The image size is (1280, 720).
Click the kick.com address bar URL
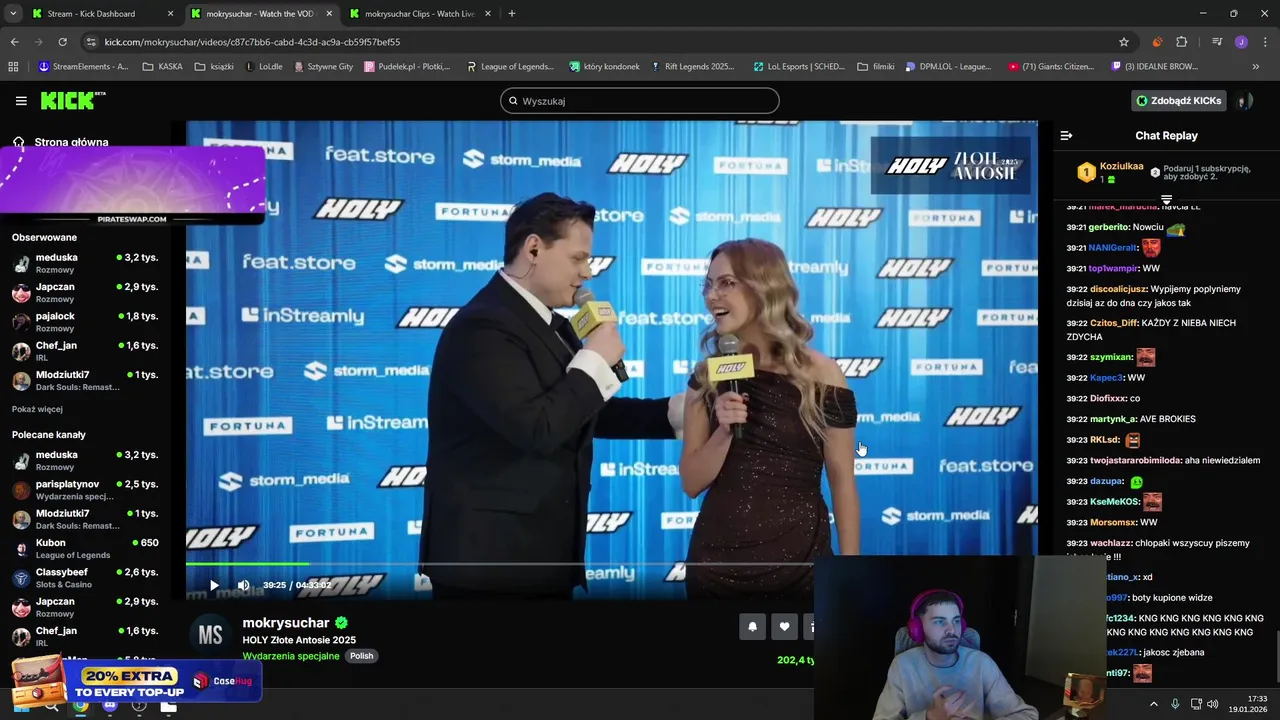click(x=252, y=42)
